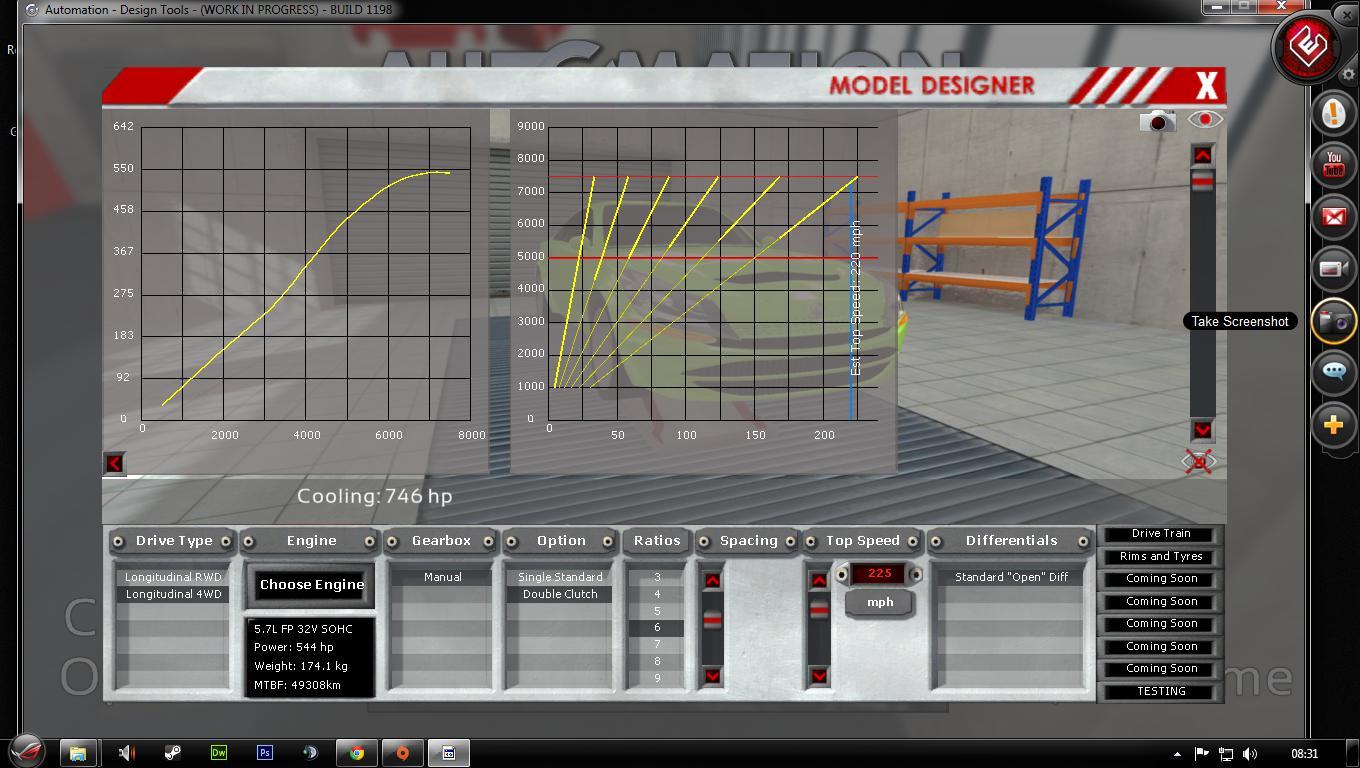Click the right knob beside Spacing header
Screen dimensions: 1360x768
(x=790, y=541)
